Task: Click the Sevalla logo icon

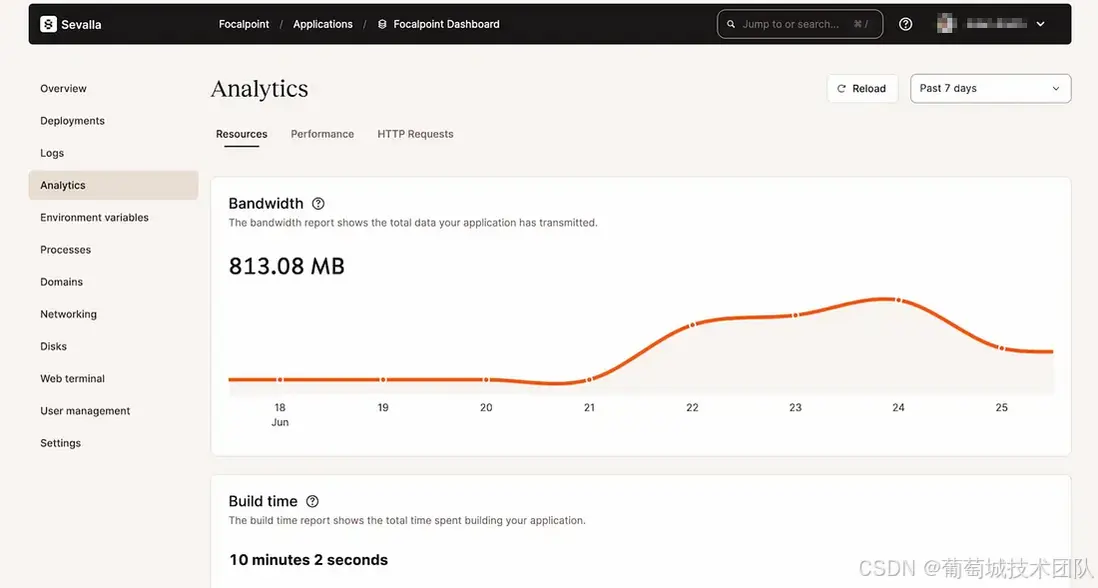Action: (48, 24)
